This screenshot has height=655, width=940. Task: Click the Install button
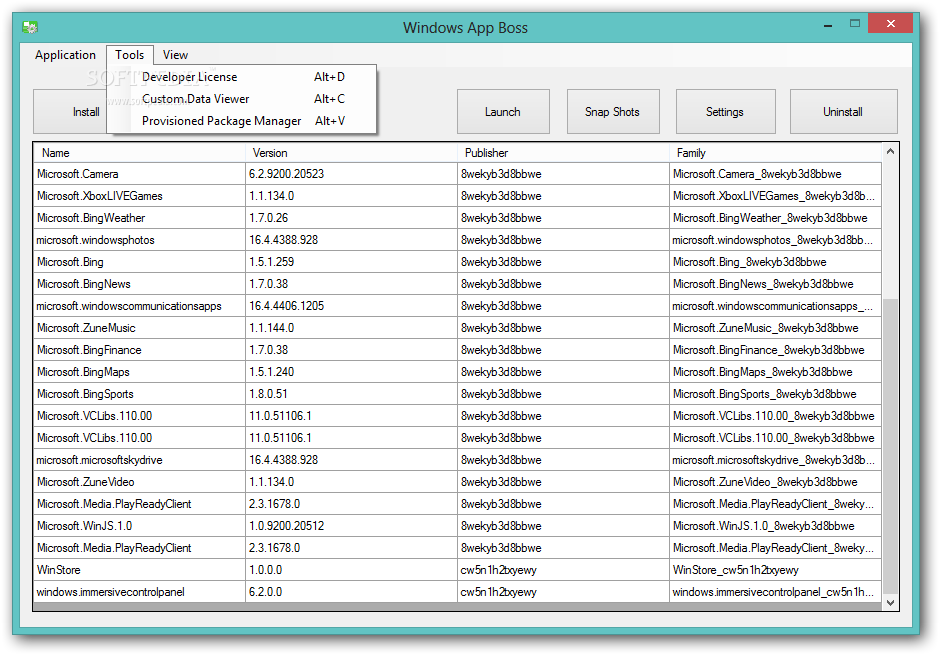pos(70,111)
